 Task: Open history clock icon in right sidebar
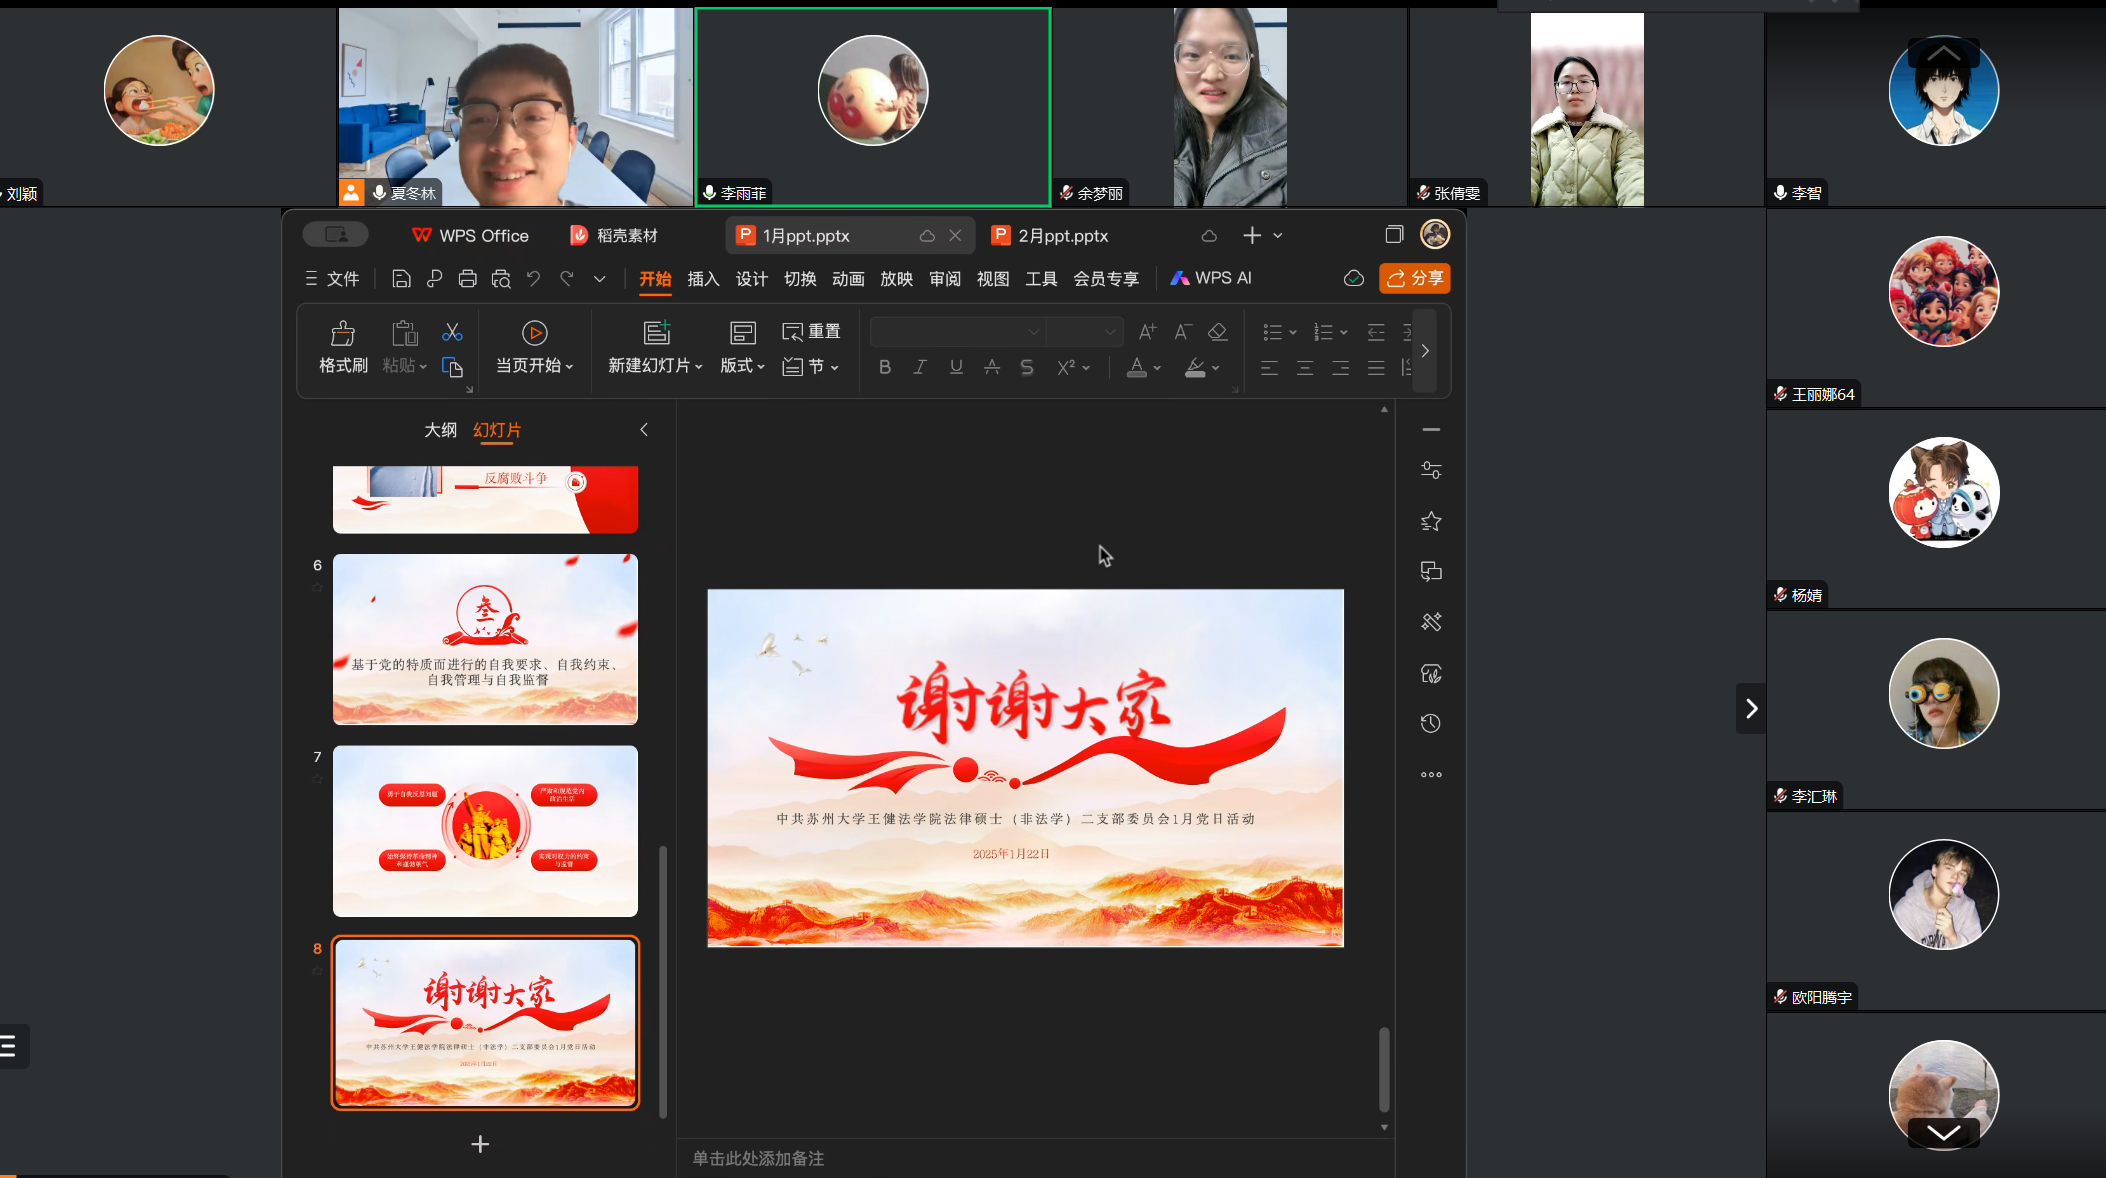[1431, 724]
